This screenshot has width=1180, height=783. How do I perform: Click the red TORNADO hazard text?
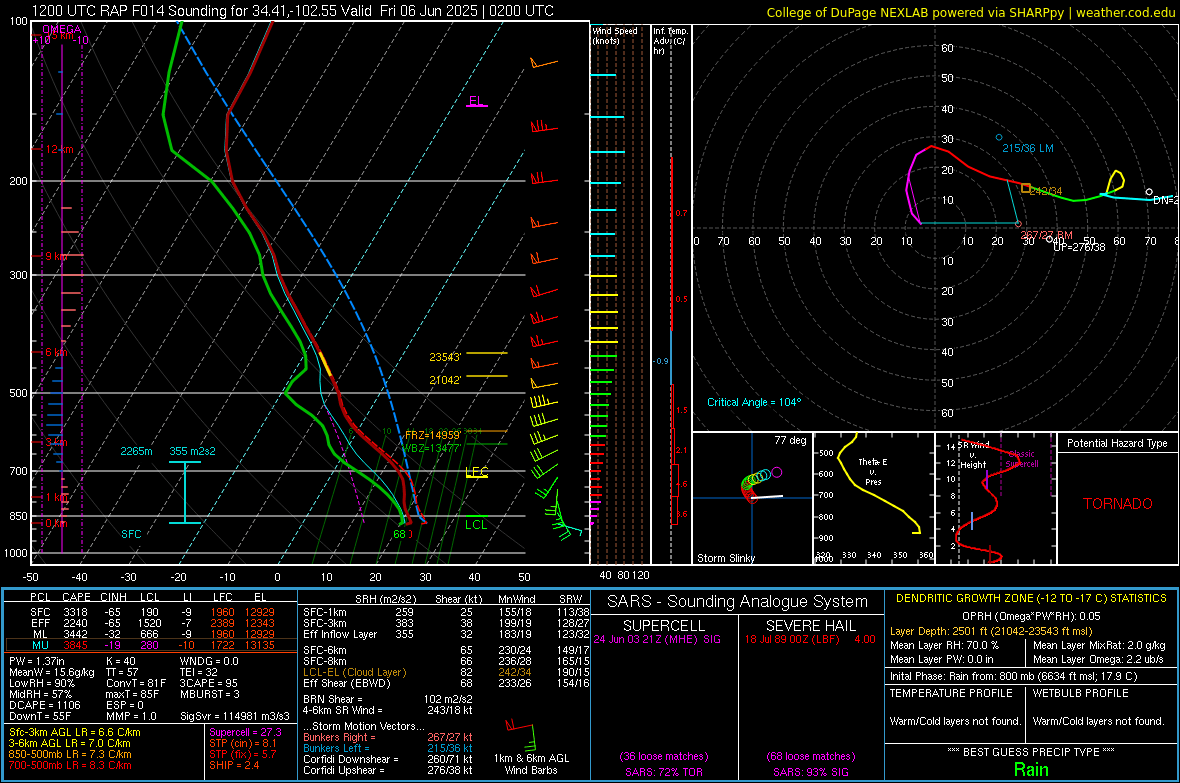click(1118, 504)
